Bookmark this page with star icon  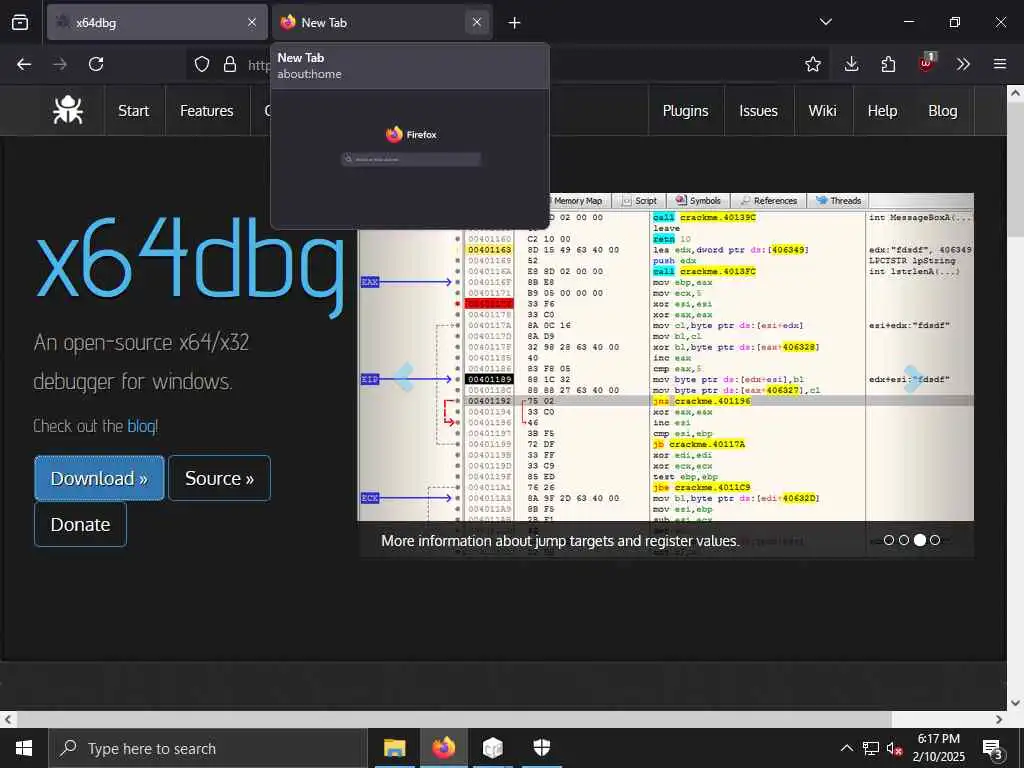(812, 64)
